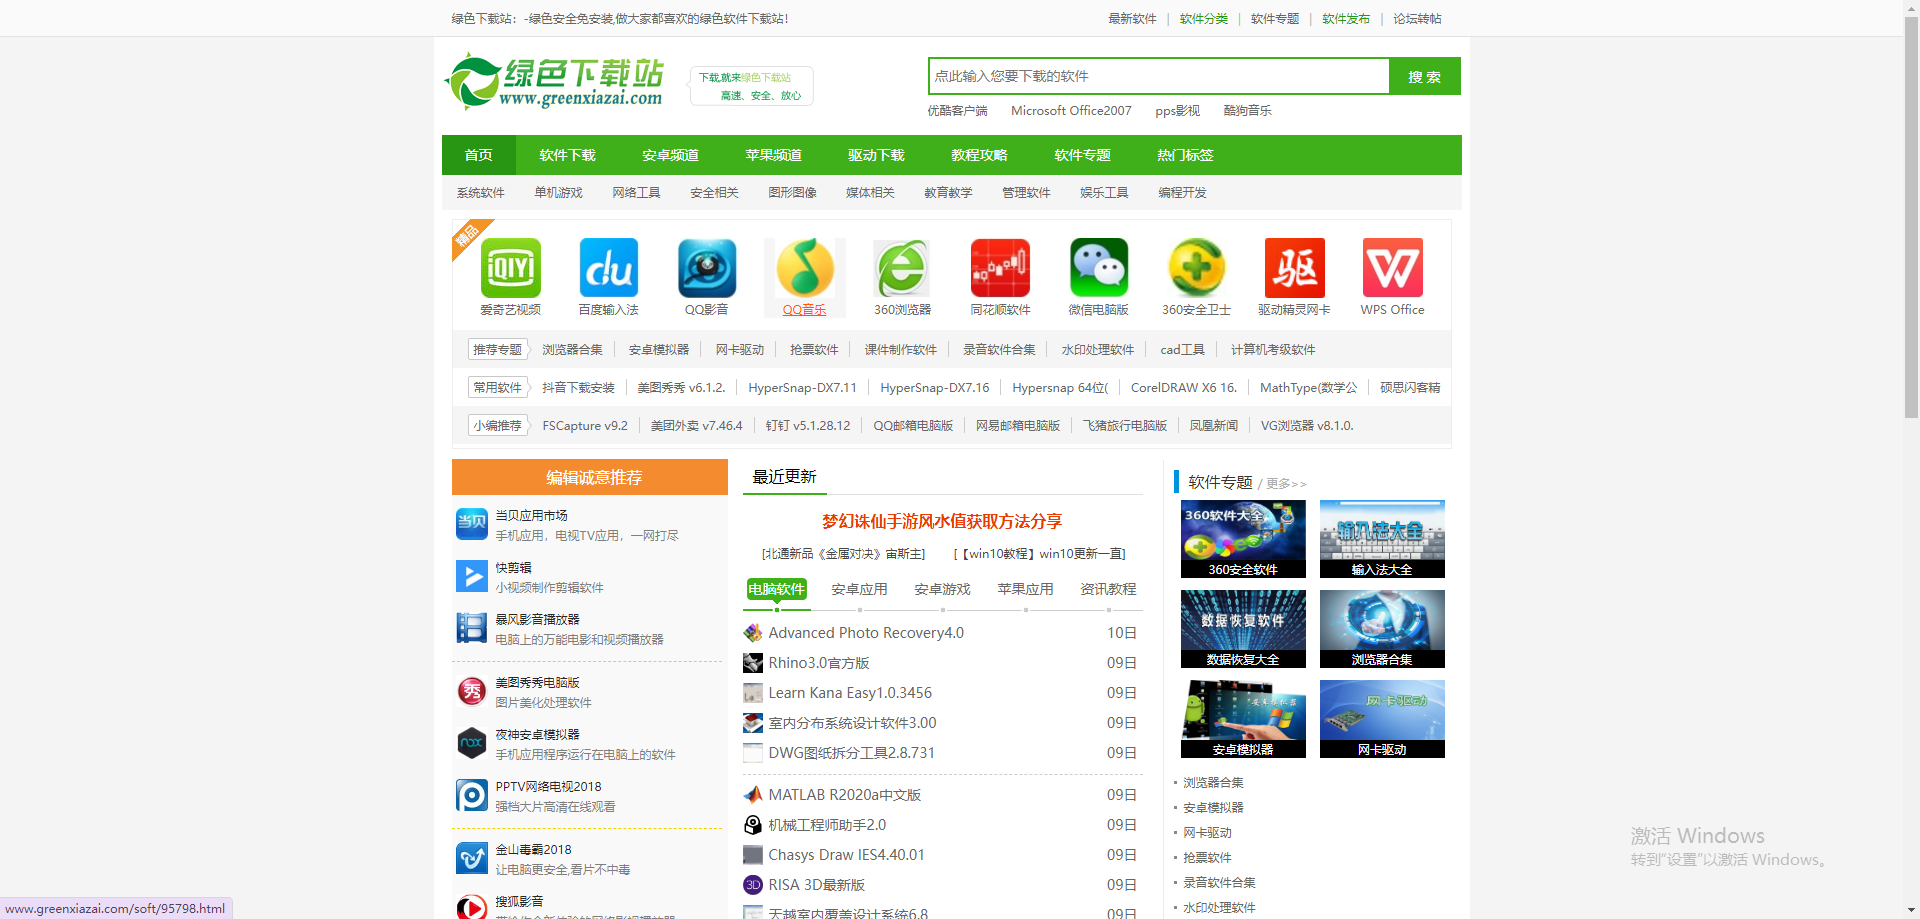1920x919 pixels.
Task: Click 抢票软件 in the sidebar list
Action: (x=1207, y=858)
